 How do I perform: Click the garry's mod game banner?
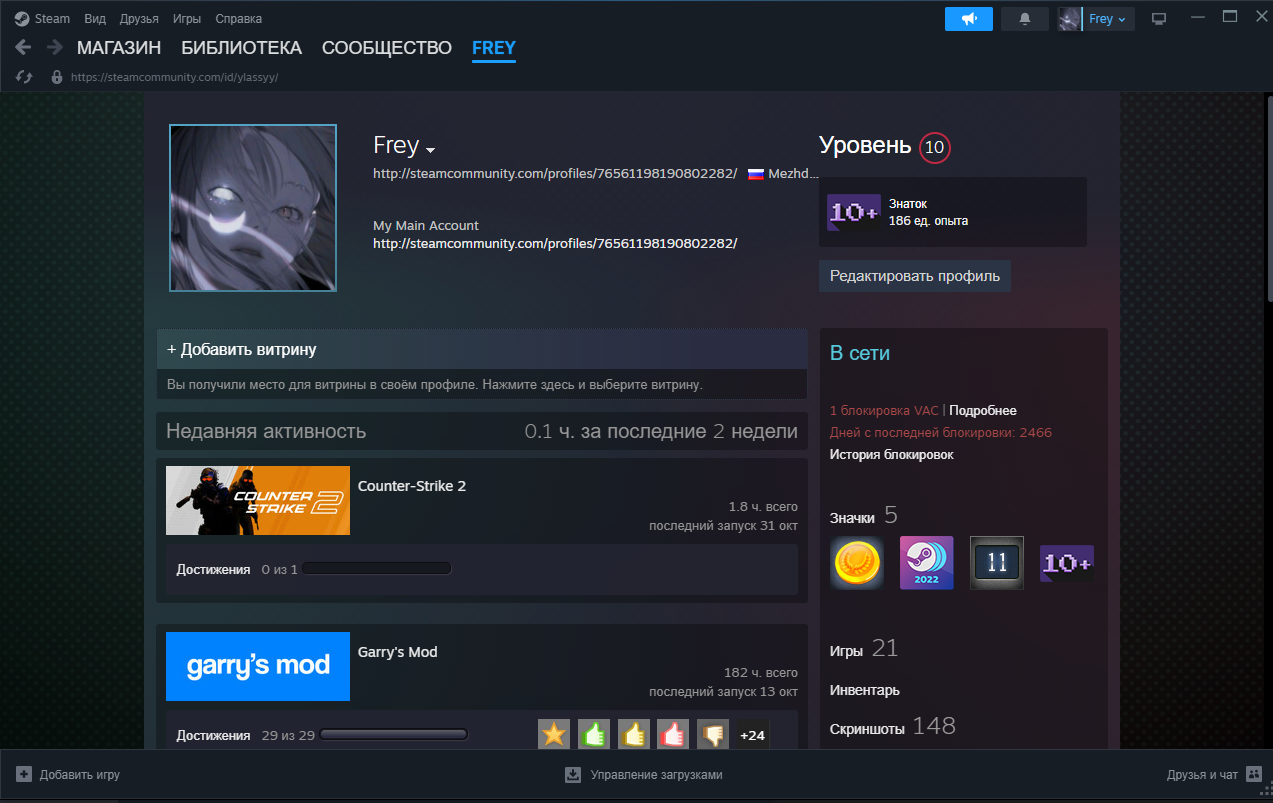coord(258,666)
